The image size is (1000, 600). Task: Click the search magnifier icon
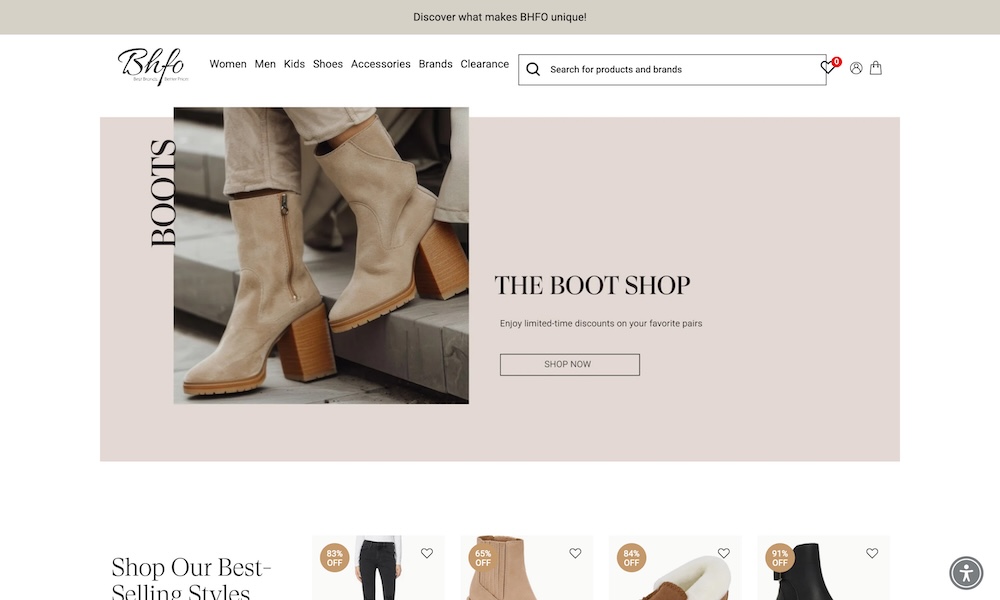(533, 70)
